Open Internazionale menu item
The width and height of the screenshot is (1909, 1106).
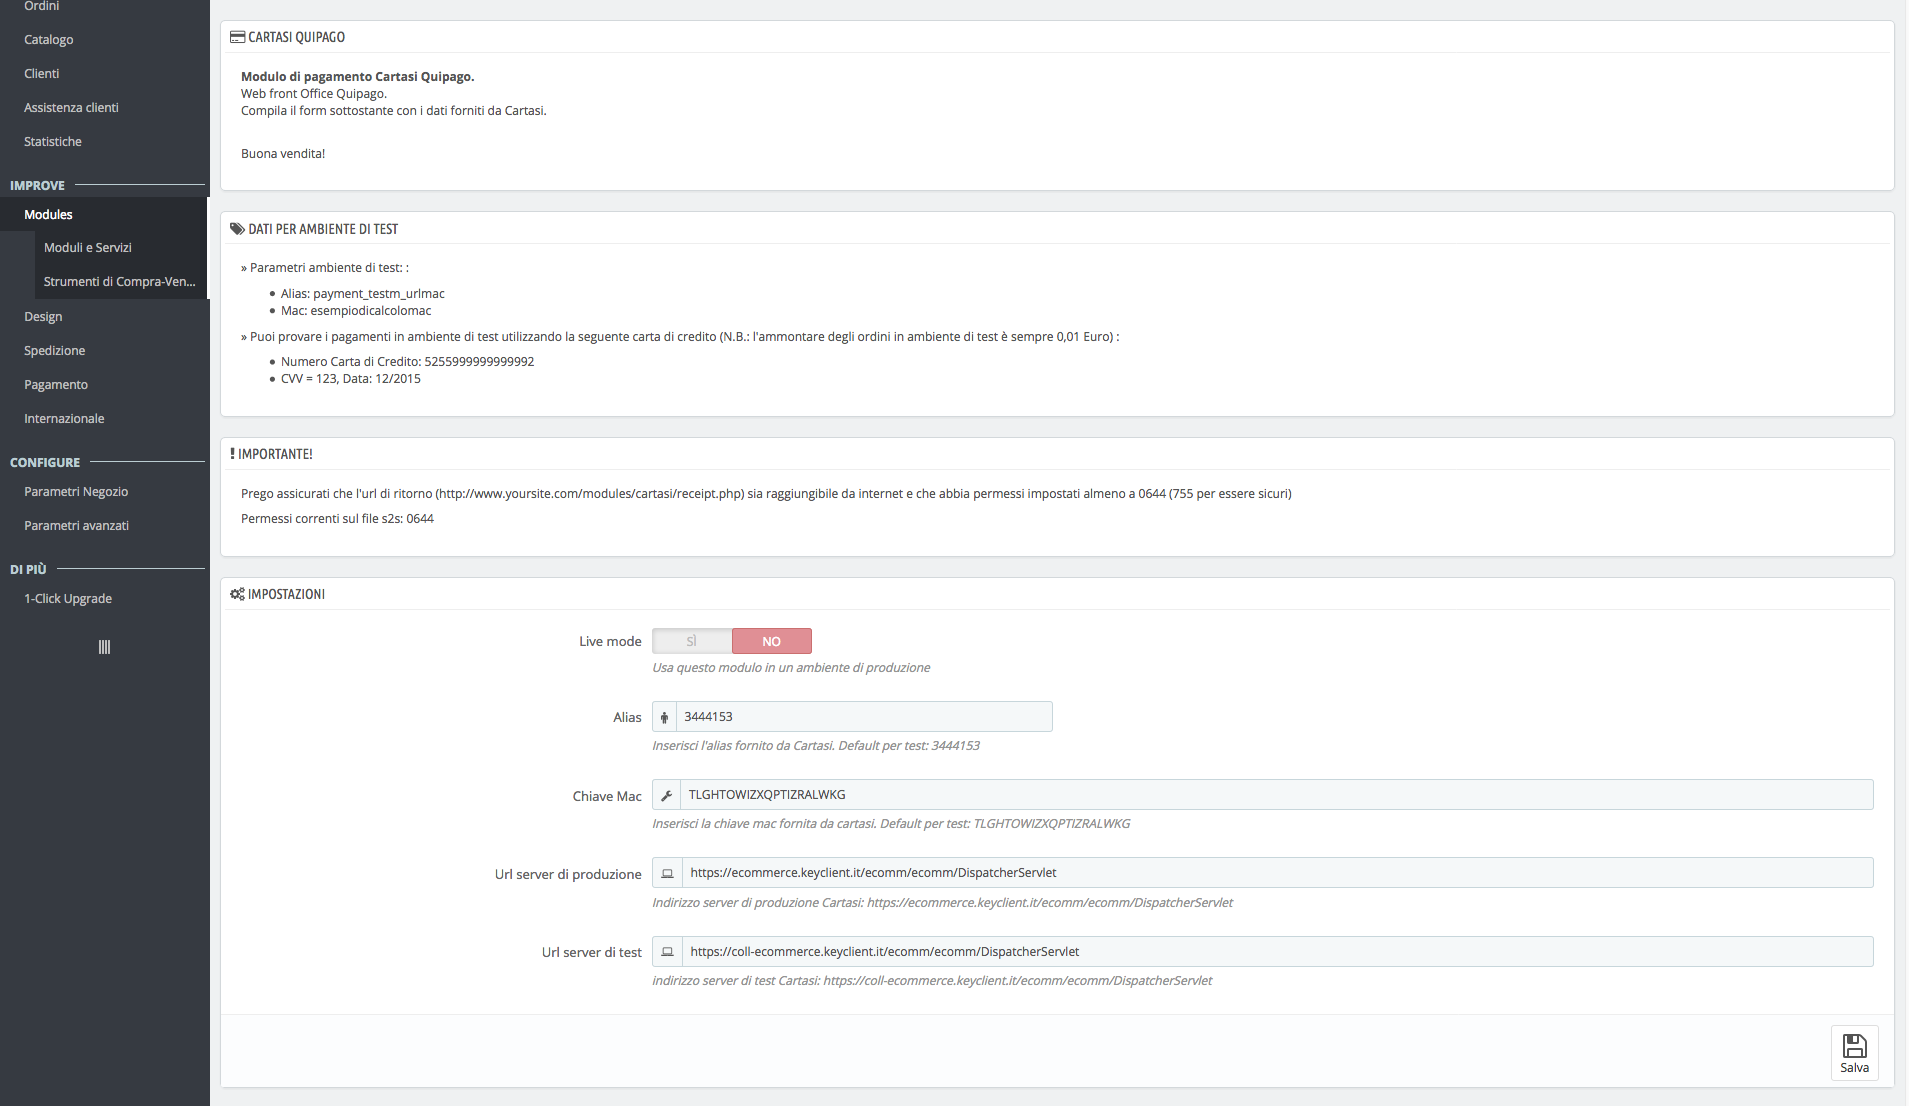click(64, 419)
